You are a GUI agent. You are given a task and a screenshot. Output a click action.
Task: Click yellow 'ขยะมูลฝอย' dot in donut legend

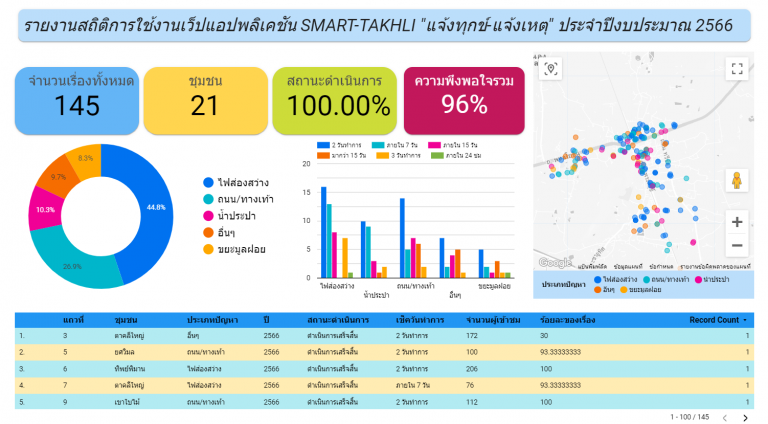[x=208, y=249]
